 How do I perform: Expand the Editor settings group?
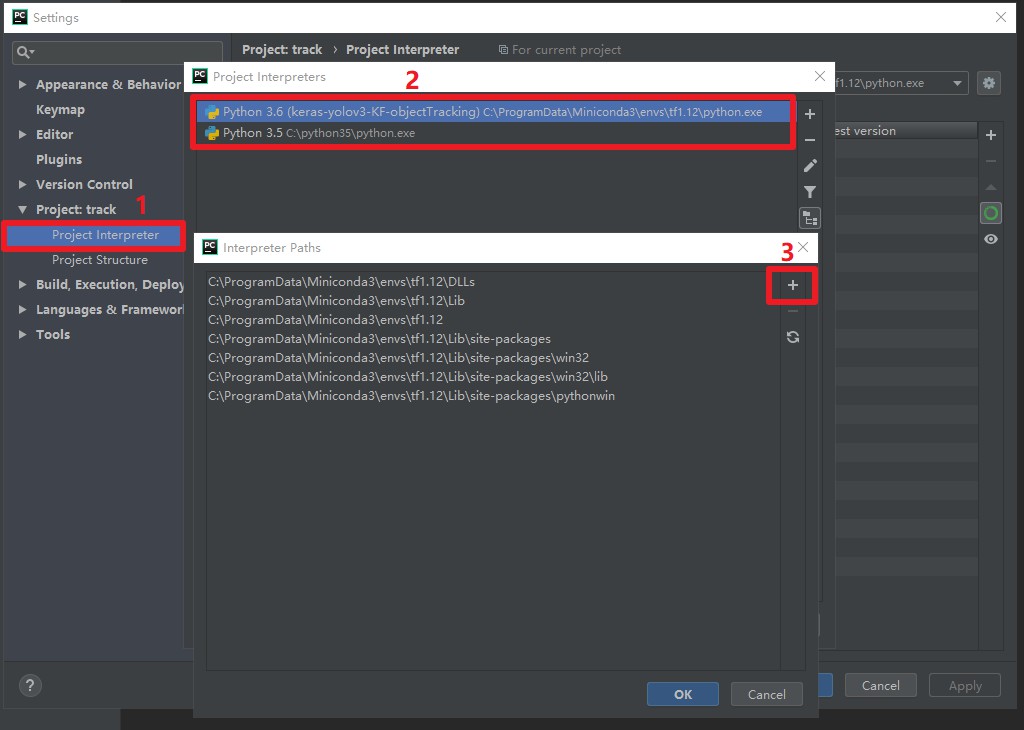[23, 135]
